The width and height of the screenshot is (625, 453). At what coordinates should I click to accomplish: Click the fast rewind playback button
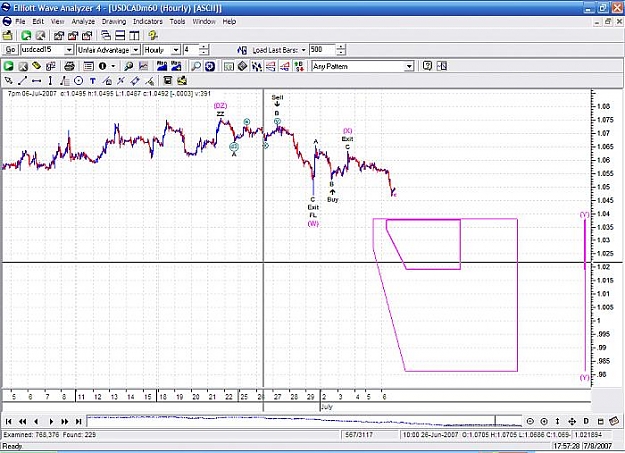(23, 421)
